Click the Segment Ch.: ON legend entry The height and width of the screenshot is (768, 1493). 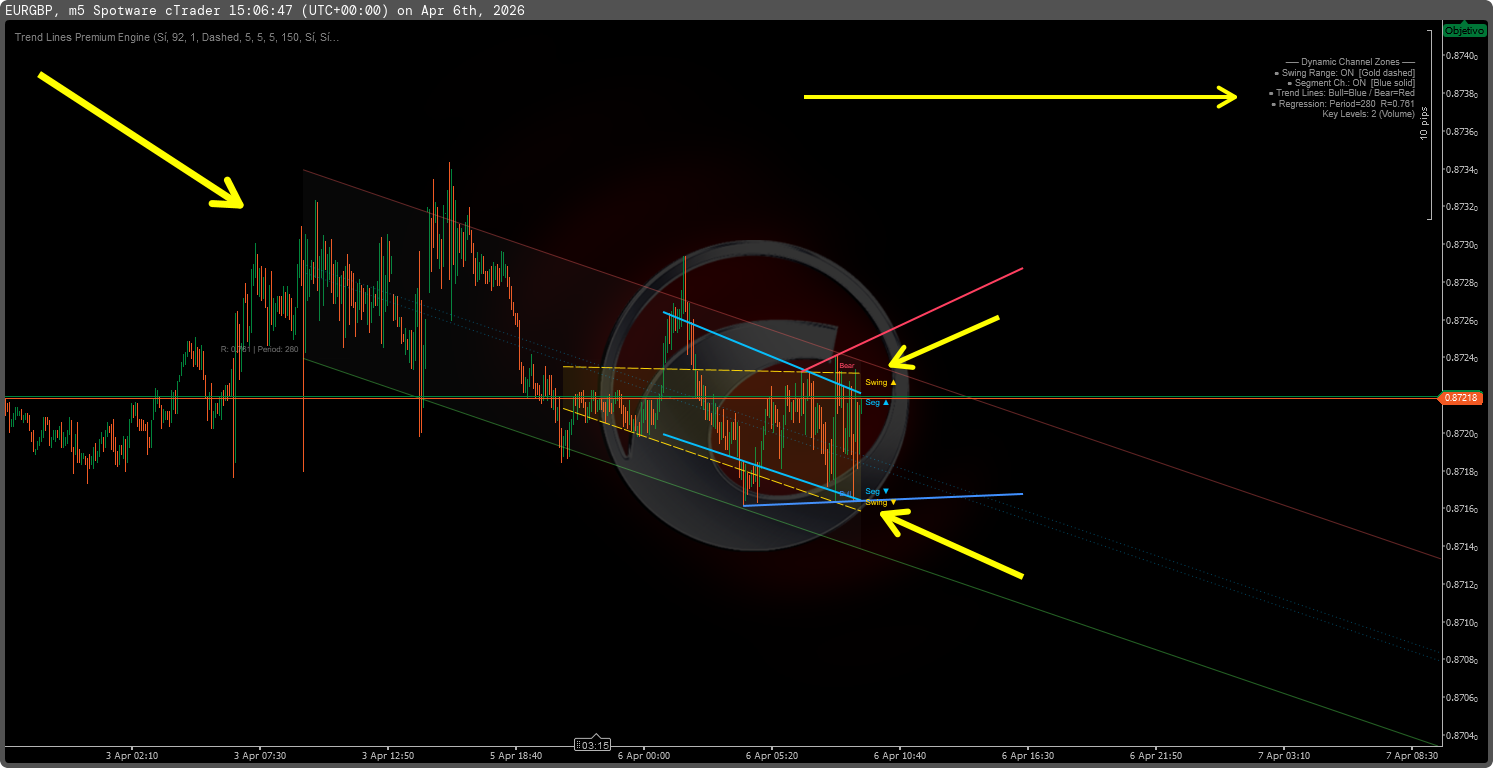click(1350, 83)
